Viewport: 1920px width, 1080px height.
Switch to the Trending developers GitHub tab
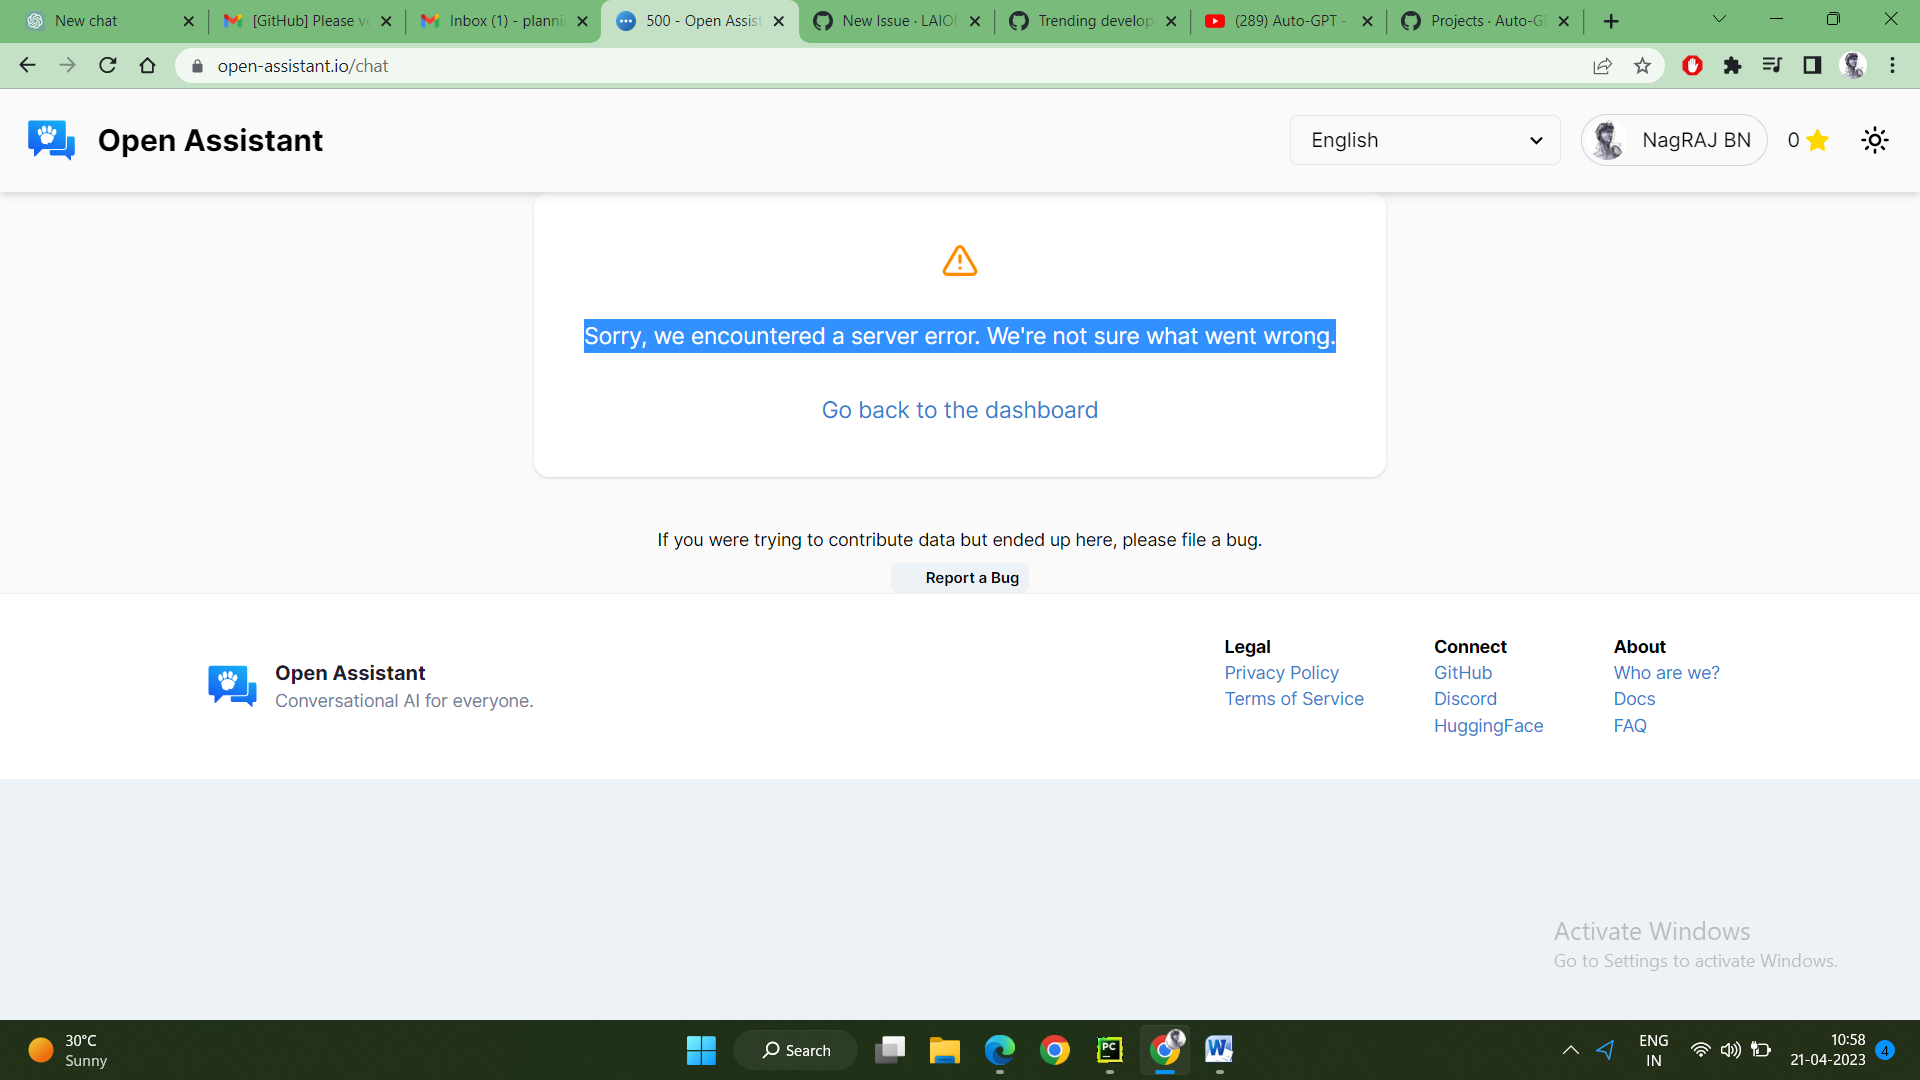pyautogui.click(x=1093, y=21)
